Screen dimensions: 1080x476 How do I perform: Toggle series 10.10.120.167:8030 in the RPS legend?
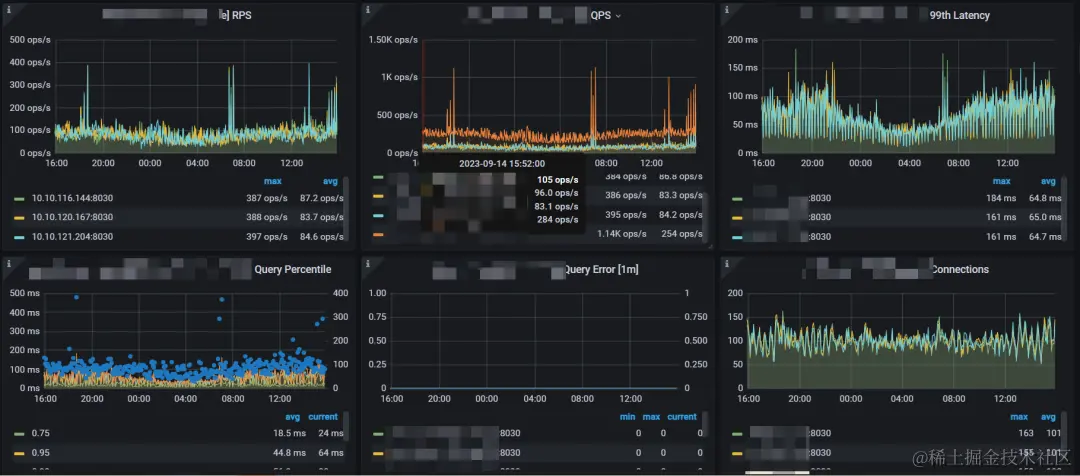coord(72,217)
